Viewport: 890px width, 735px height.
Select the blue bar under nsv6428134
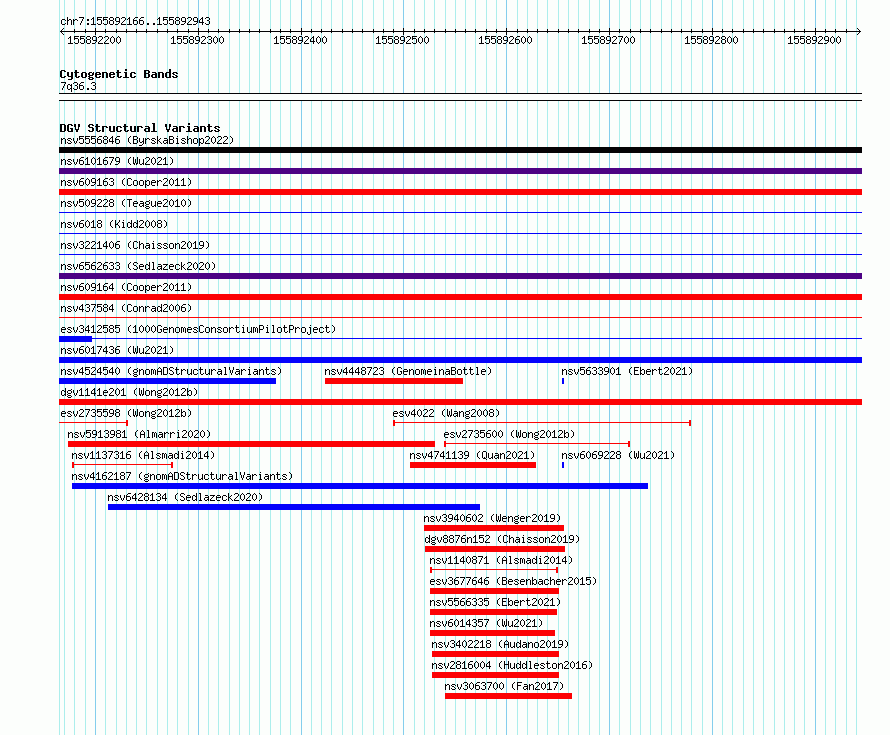click(x=294, y=507)
